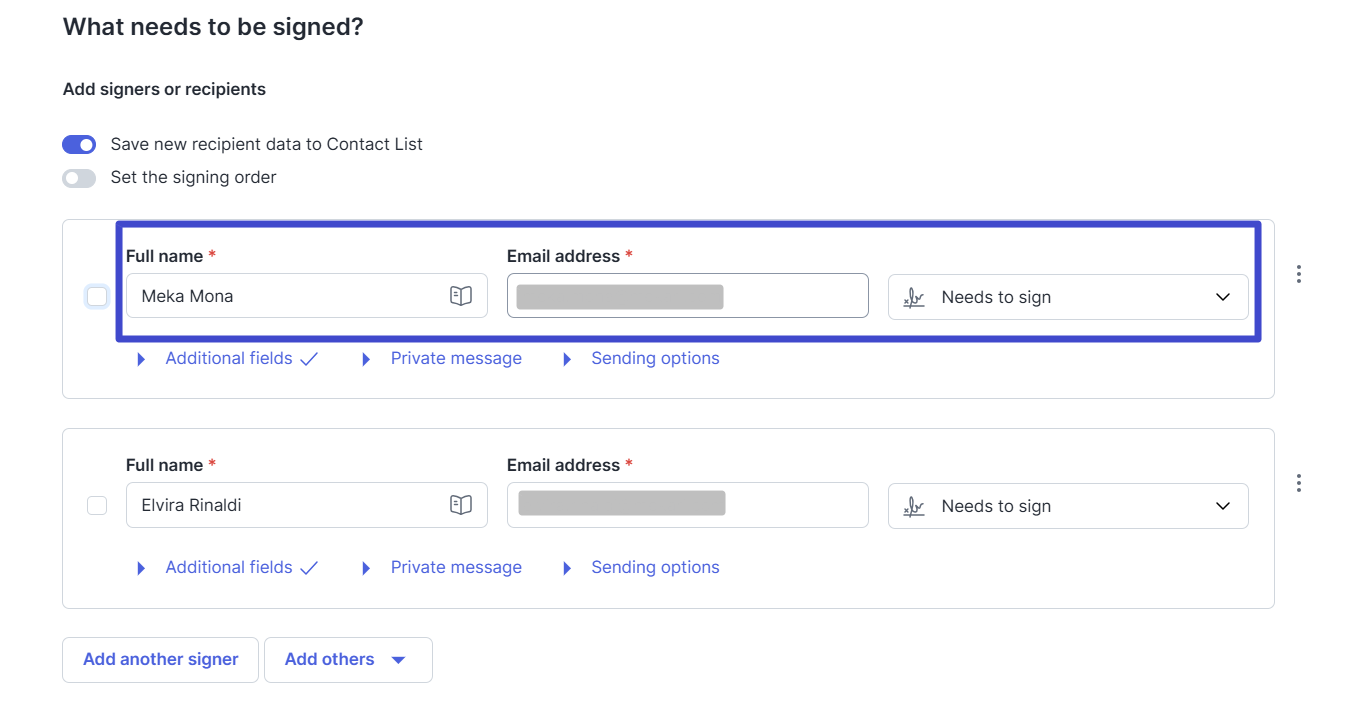Click Add another signer button

coord(161,660)
